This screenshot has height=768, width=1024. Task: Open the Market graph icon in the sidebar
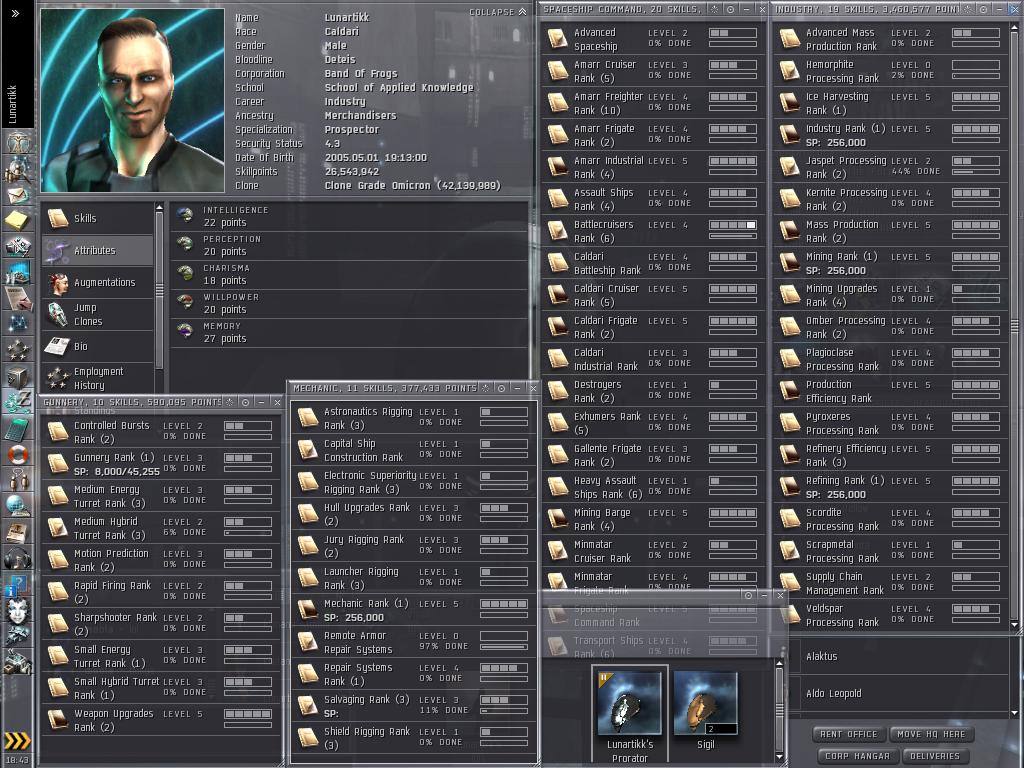tap(17, 272)
